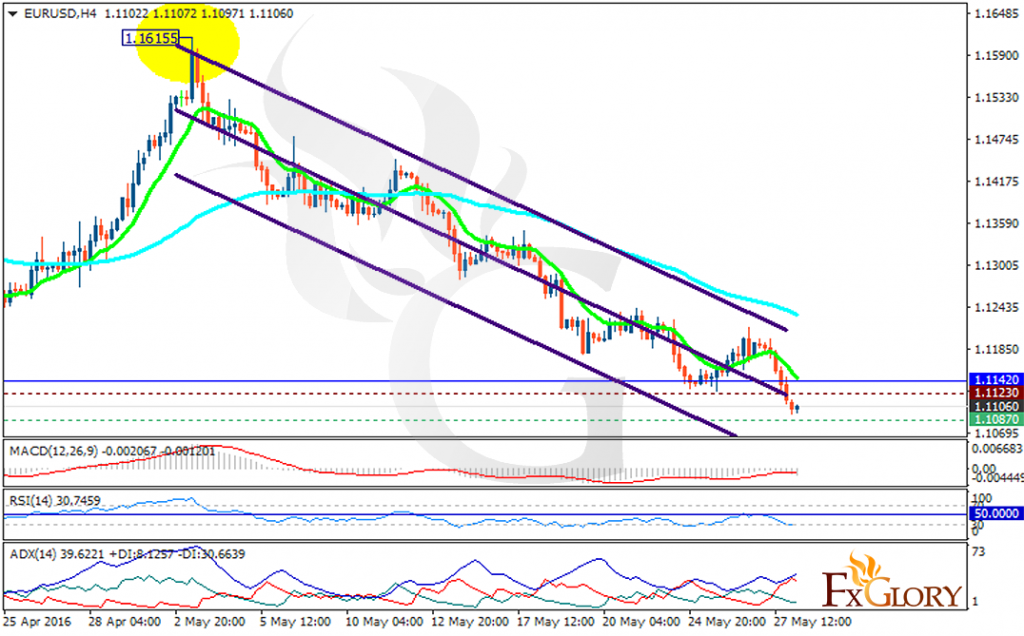
Task: Click the 5 May 12:00 time label
Action: tap(295, 622)
